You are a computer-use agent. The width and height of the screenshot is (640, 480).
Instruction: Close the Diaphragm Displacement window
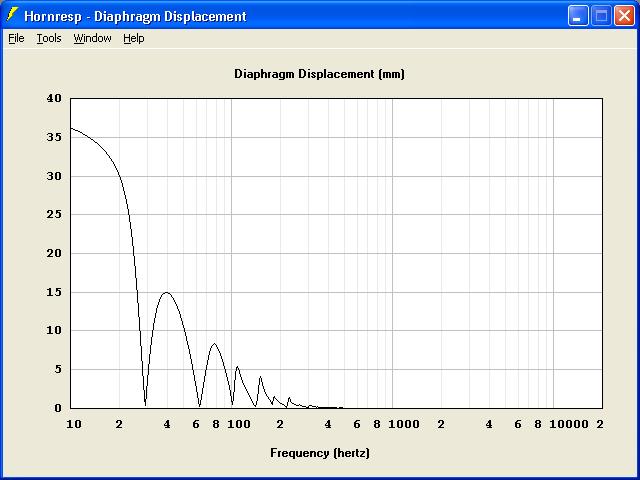coord(624,16)
